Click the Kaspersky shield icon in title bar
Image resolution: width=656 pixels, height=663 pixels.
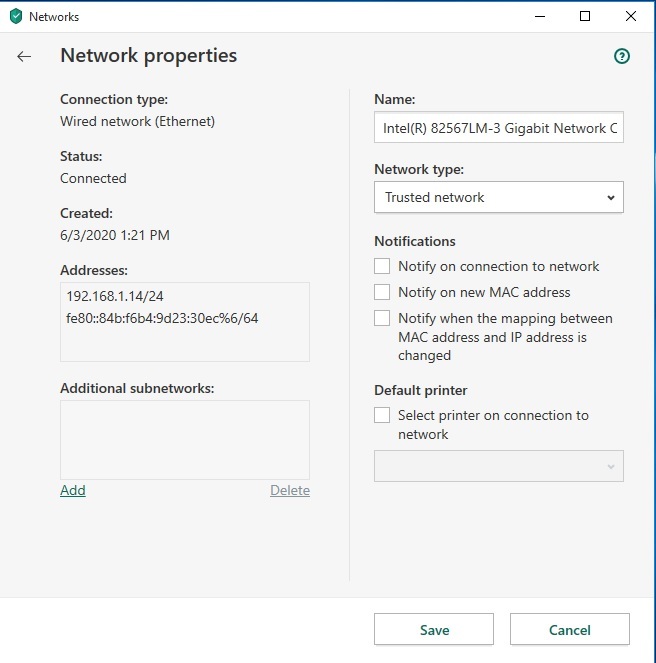(x=16, y=16)
